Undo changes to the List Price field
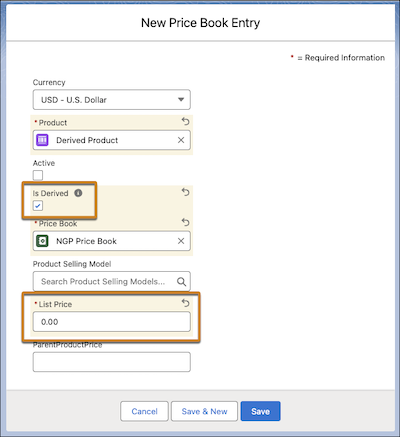The width and height of the screenshot is (400, 437). click(x=186, y=303)
